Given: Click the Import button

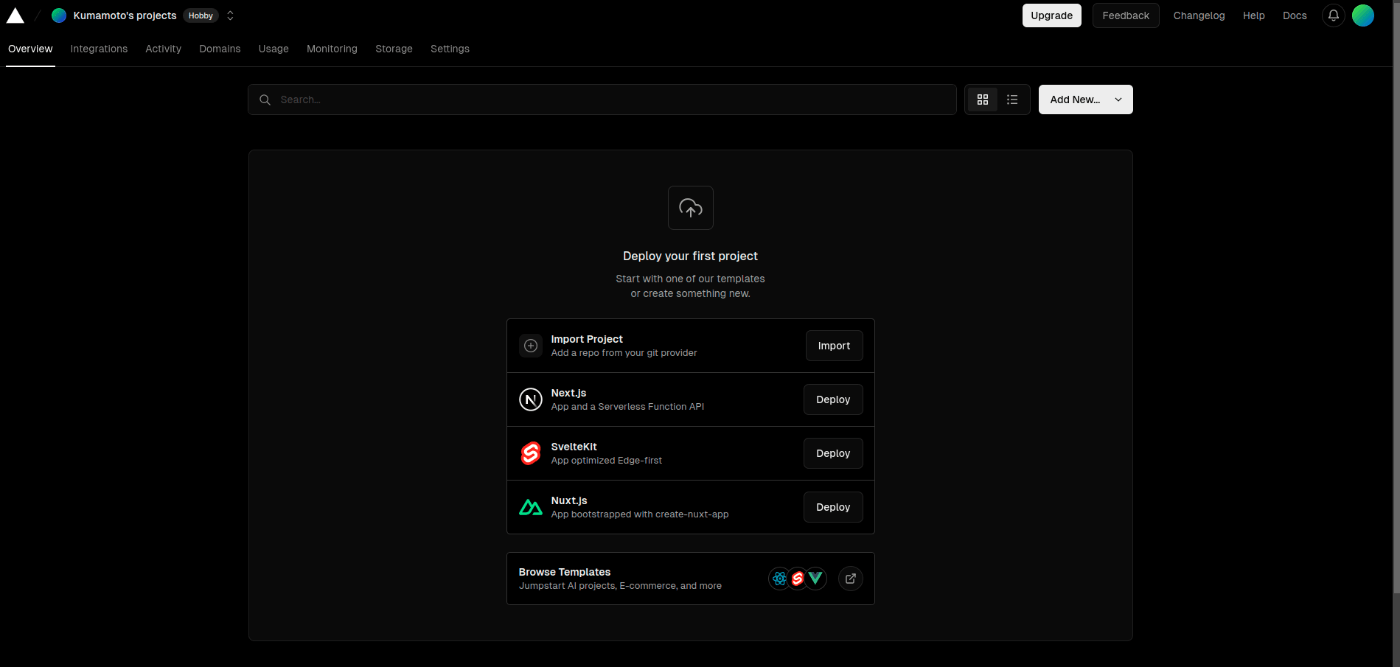Looking at the screenshot, I should tap(834, 346).
